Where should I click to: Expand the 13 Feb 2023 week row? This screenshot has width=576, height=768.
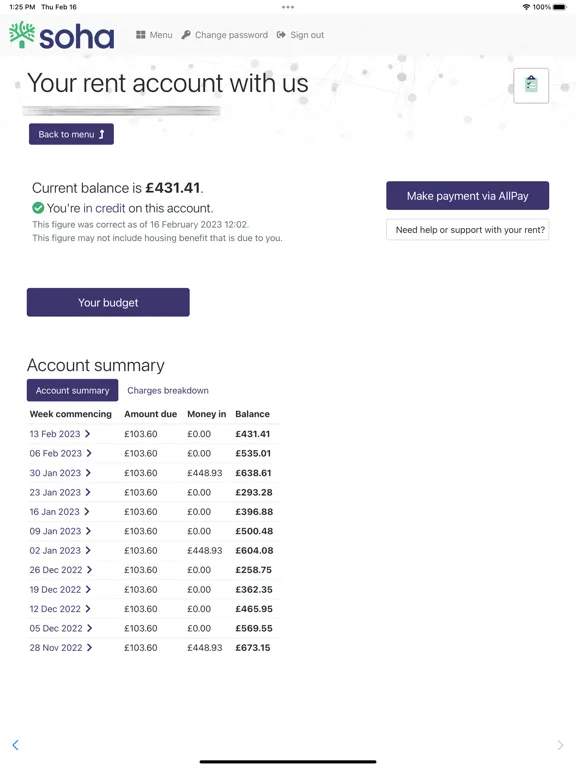[x=60, y=434]
